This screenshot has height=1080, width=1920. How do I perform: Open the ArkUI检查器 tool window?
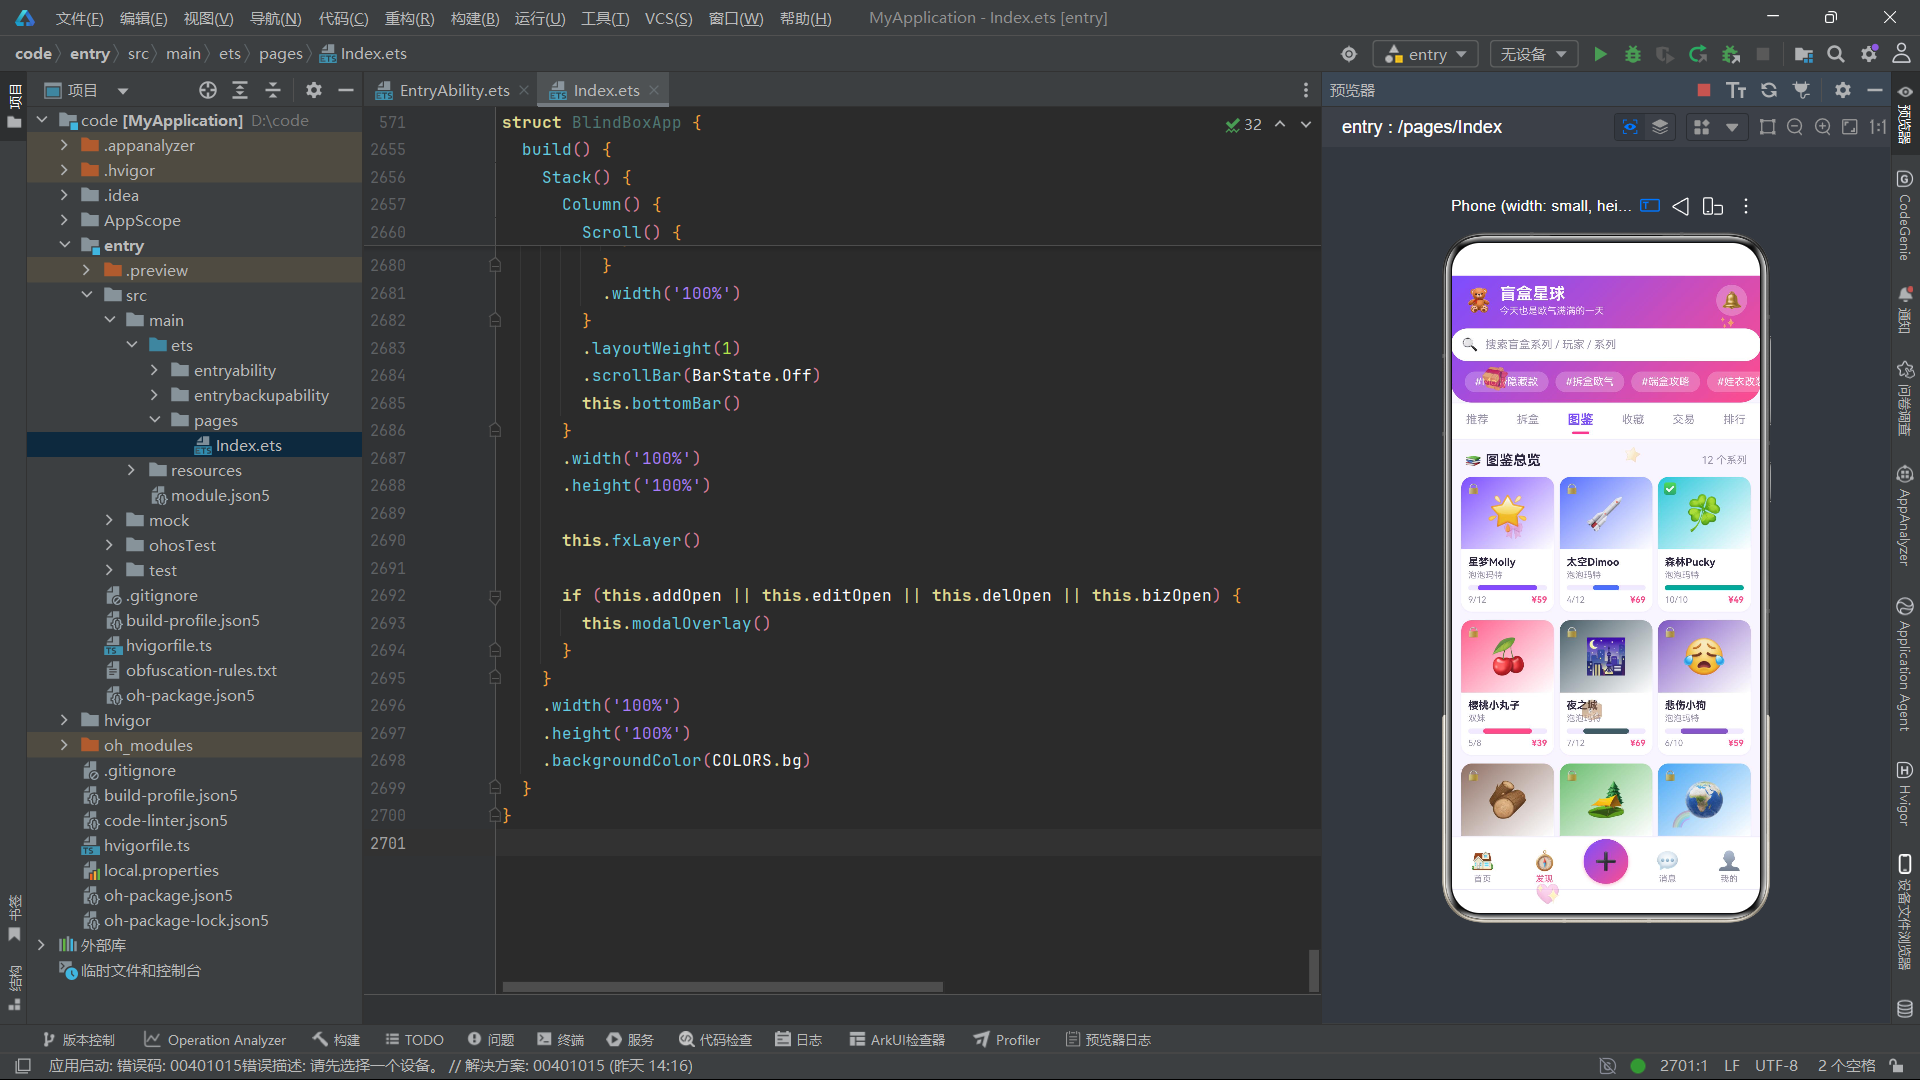coord(897,1040)
